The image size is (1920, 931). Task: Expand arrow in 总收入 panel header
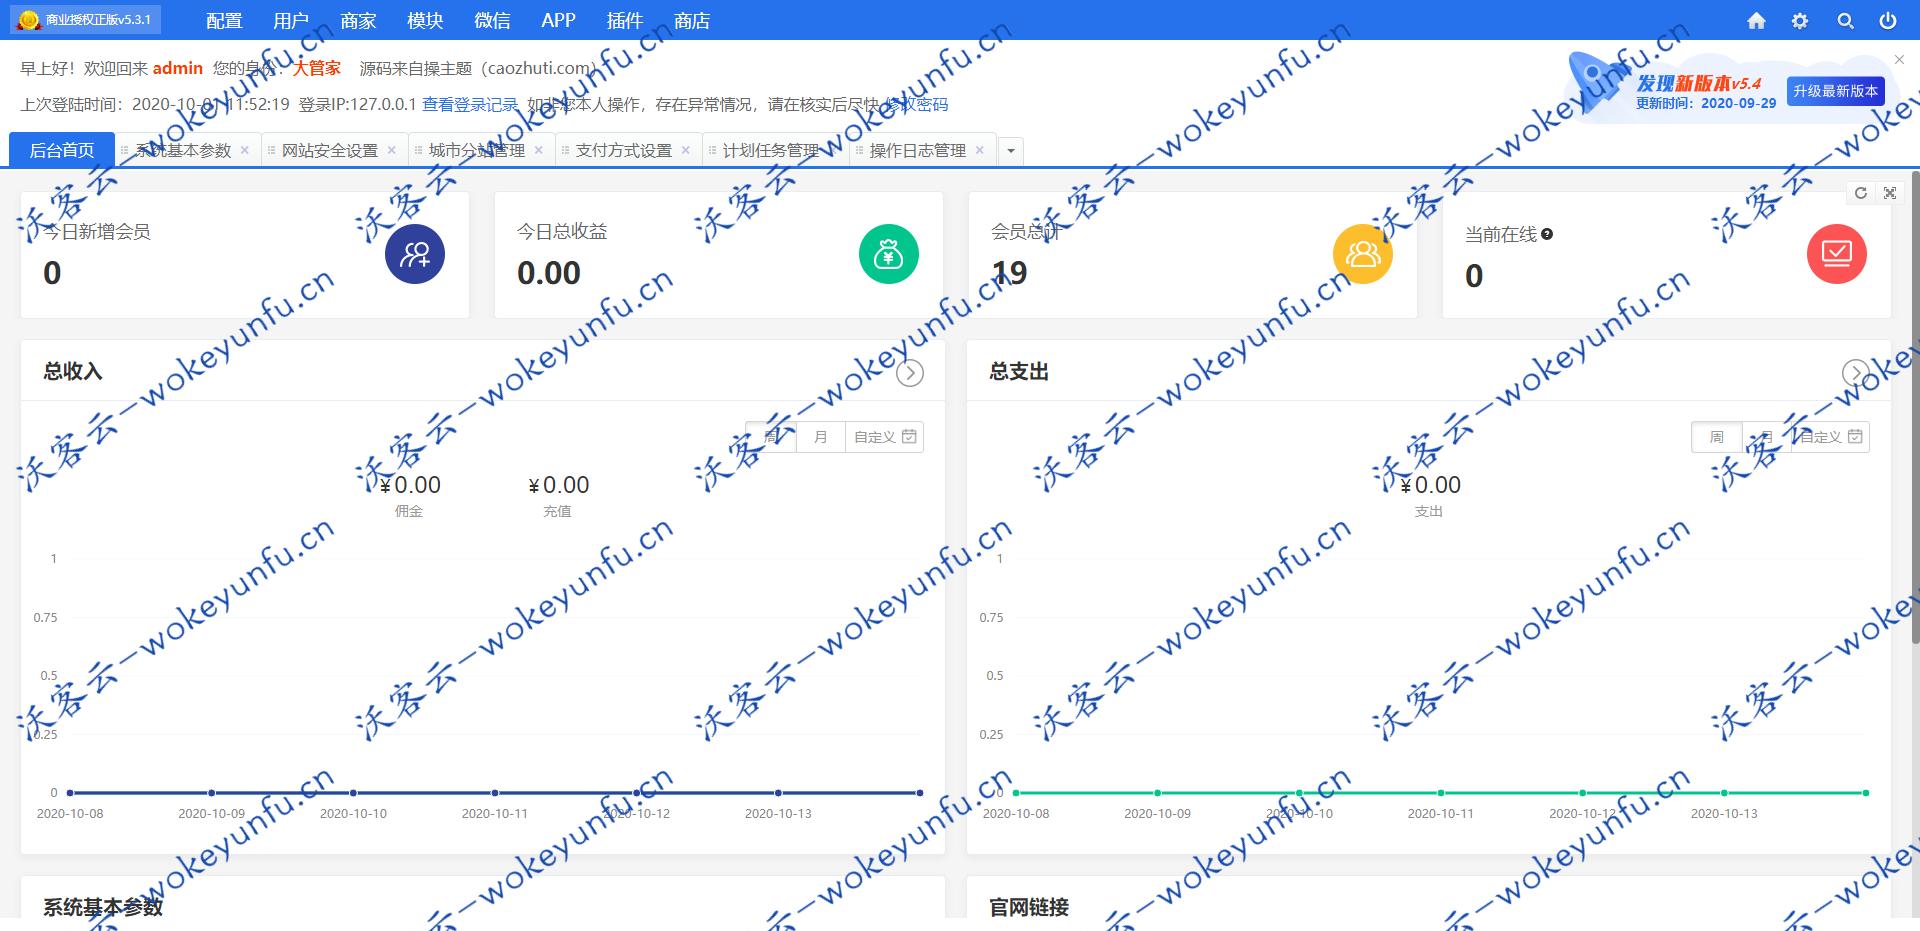(910, 373)
